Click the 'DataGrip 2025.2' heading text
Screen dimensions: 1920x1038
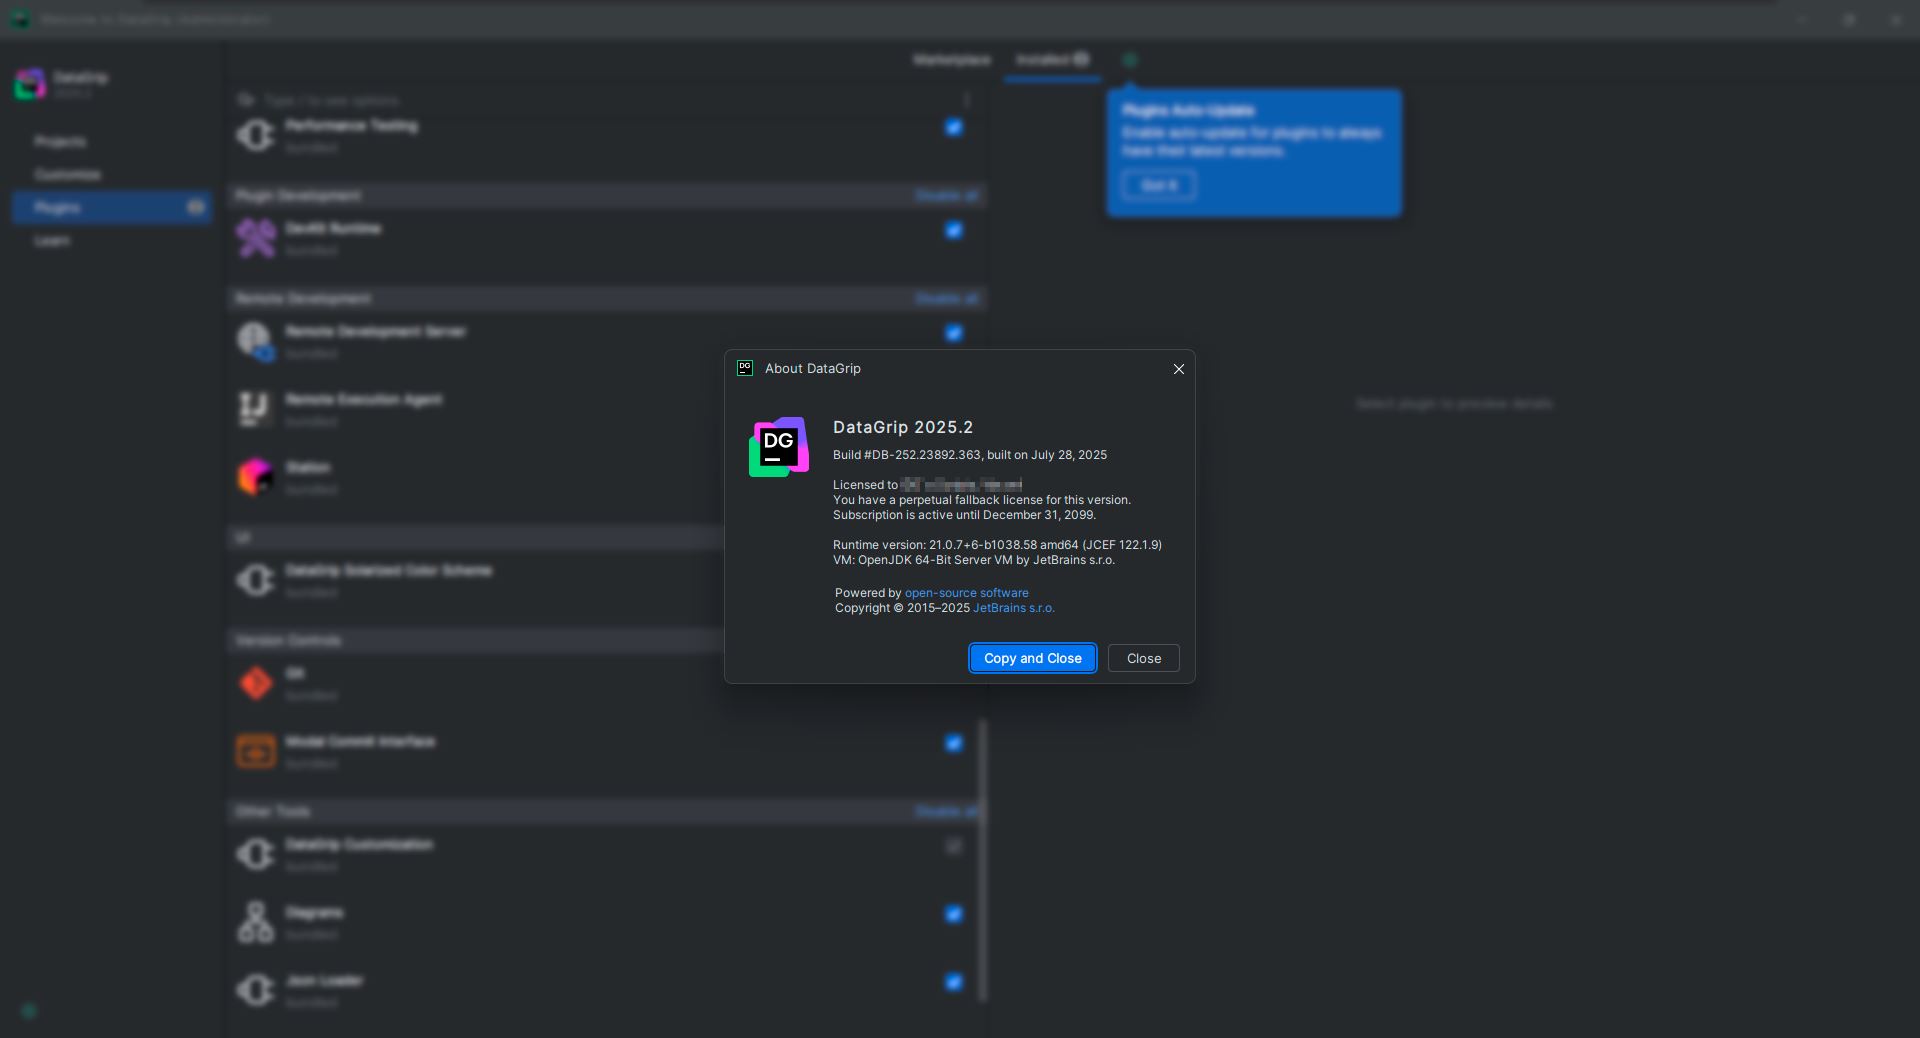pos(903,427)
